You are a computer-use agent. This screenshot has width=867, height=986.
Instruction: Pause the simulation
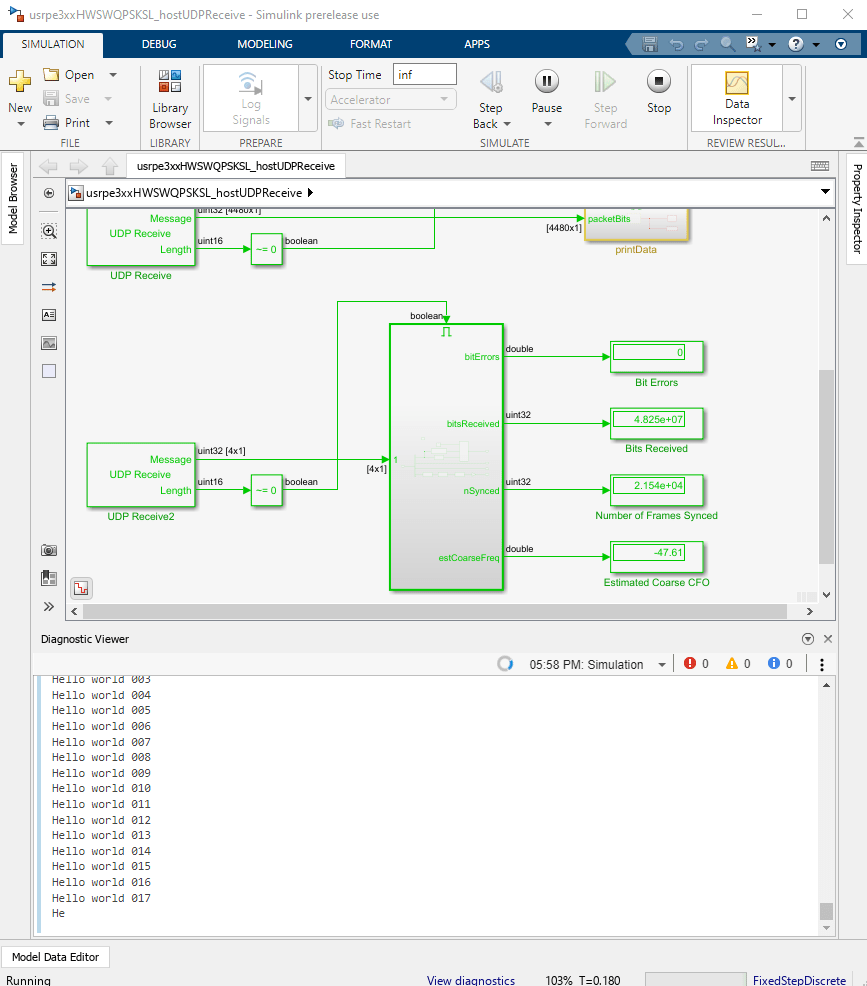(546, 82)
